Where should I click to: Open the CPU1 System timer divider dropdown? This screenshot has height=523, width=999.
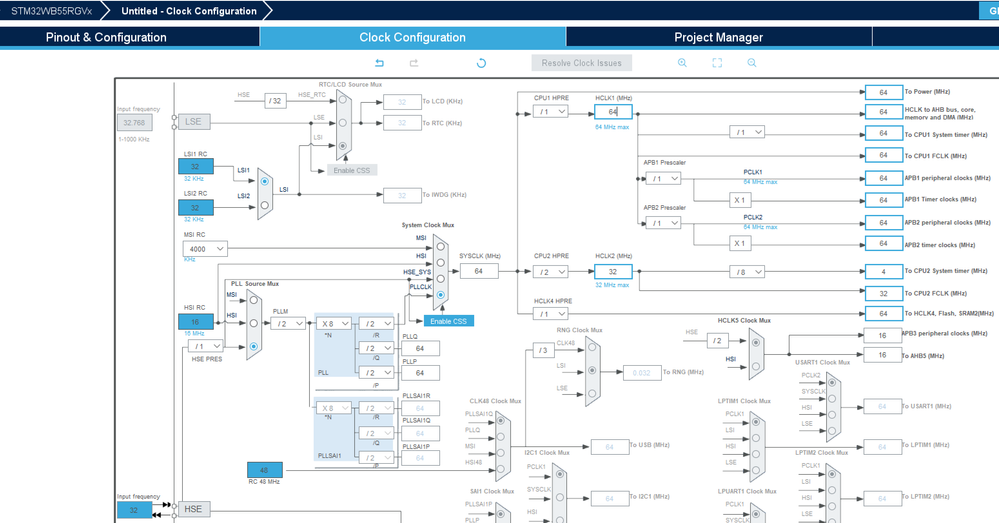(x=747, y=132)
